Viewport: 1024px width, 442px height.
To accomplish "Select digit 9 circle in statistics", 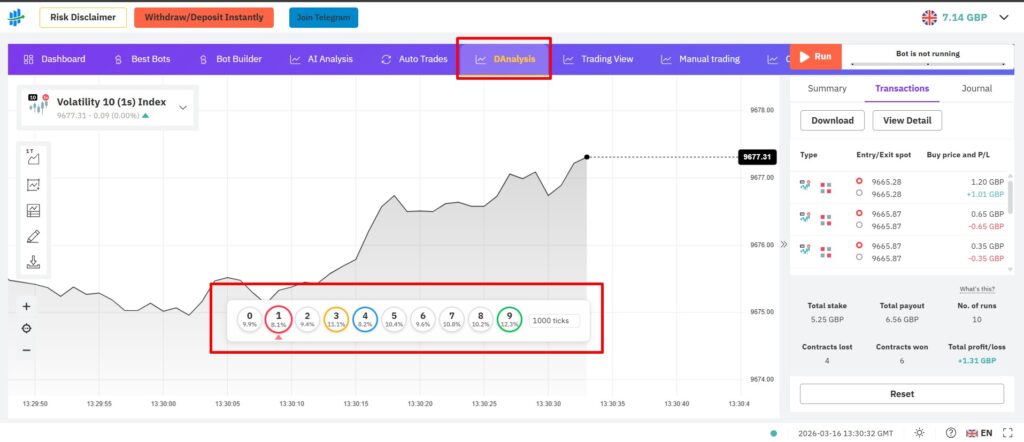I will [x=509, y=319].
